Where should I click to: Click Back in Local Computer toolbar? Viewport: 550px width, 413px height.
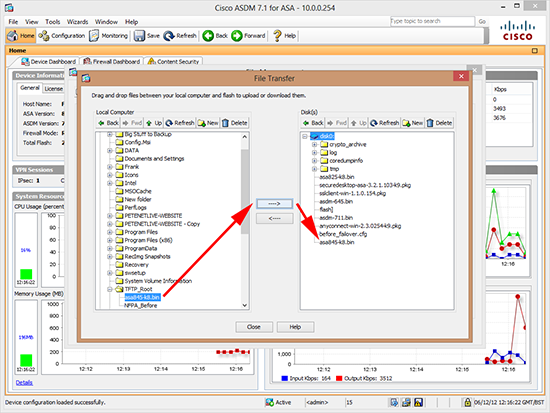pos(108,123)
